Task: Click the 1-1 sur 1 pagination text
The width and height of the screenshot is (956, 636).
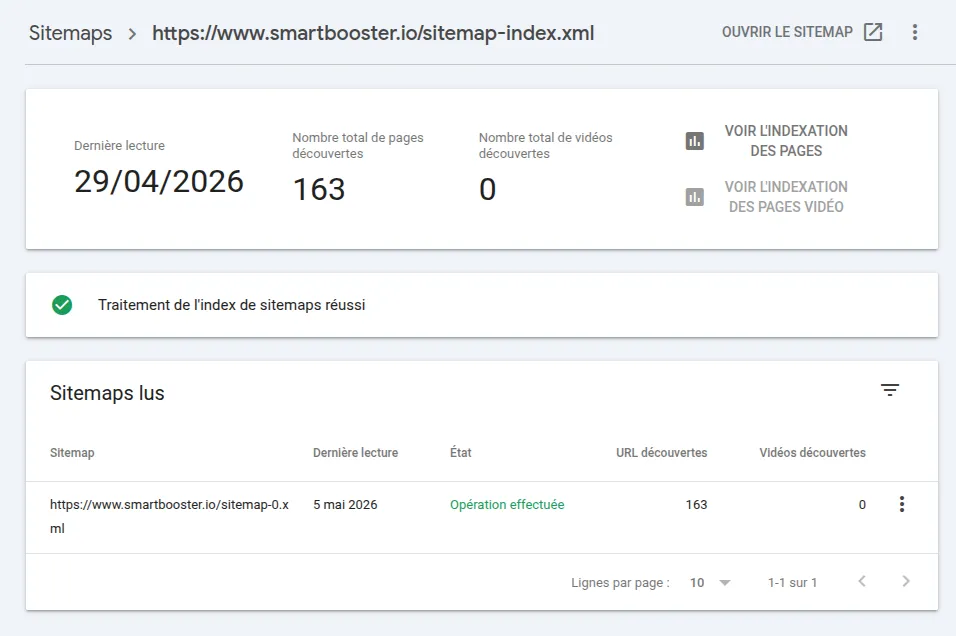Action: pos(792,582)
